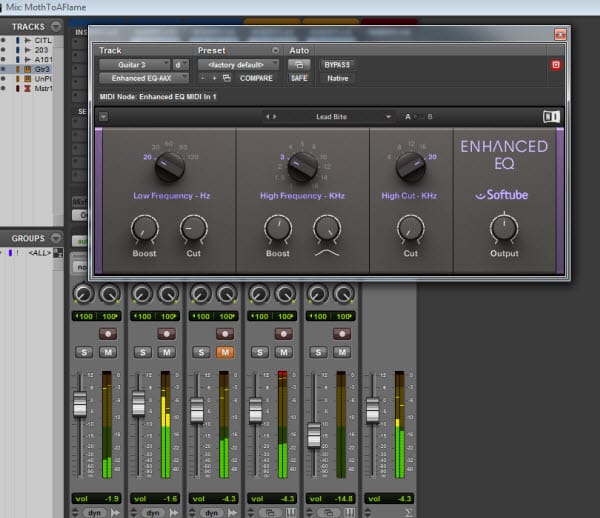Click the High Cut KHz selector knob

tap(411, 167)
